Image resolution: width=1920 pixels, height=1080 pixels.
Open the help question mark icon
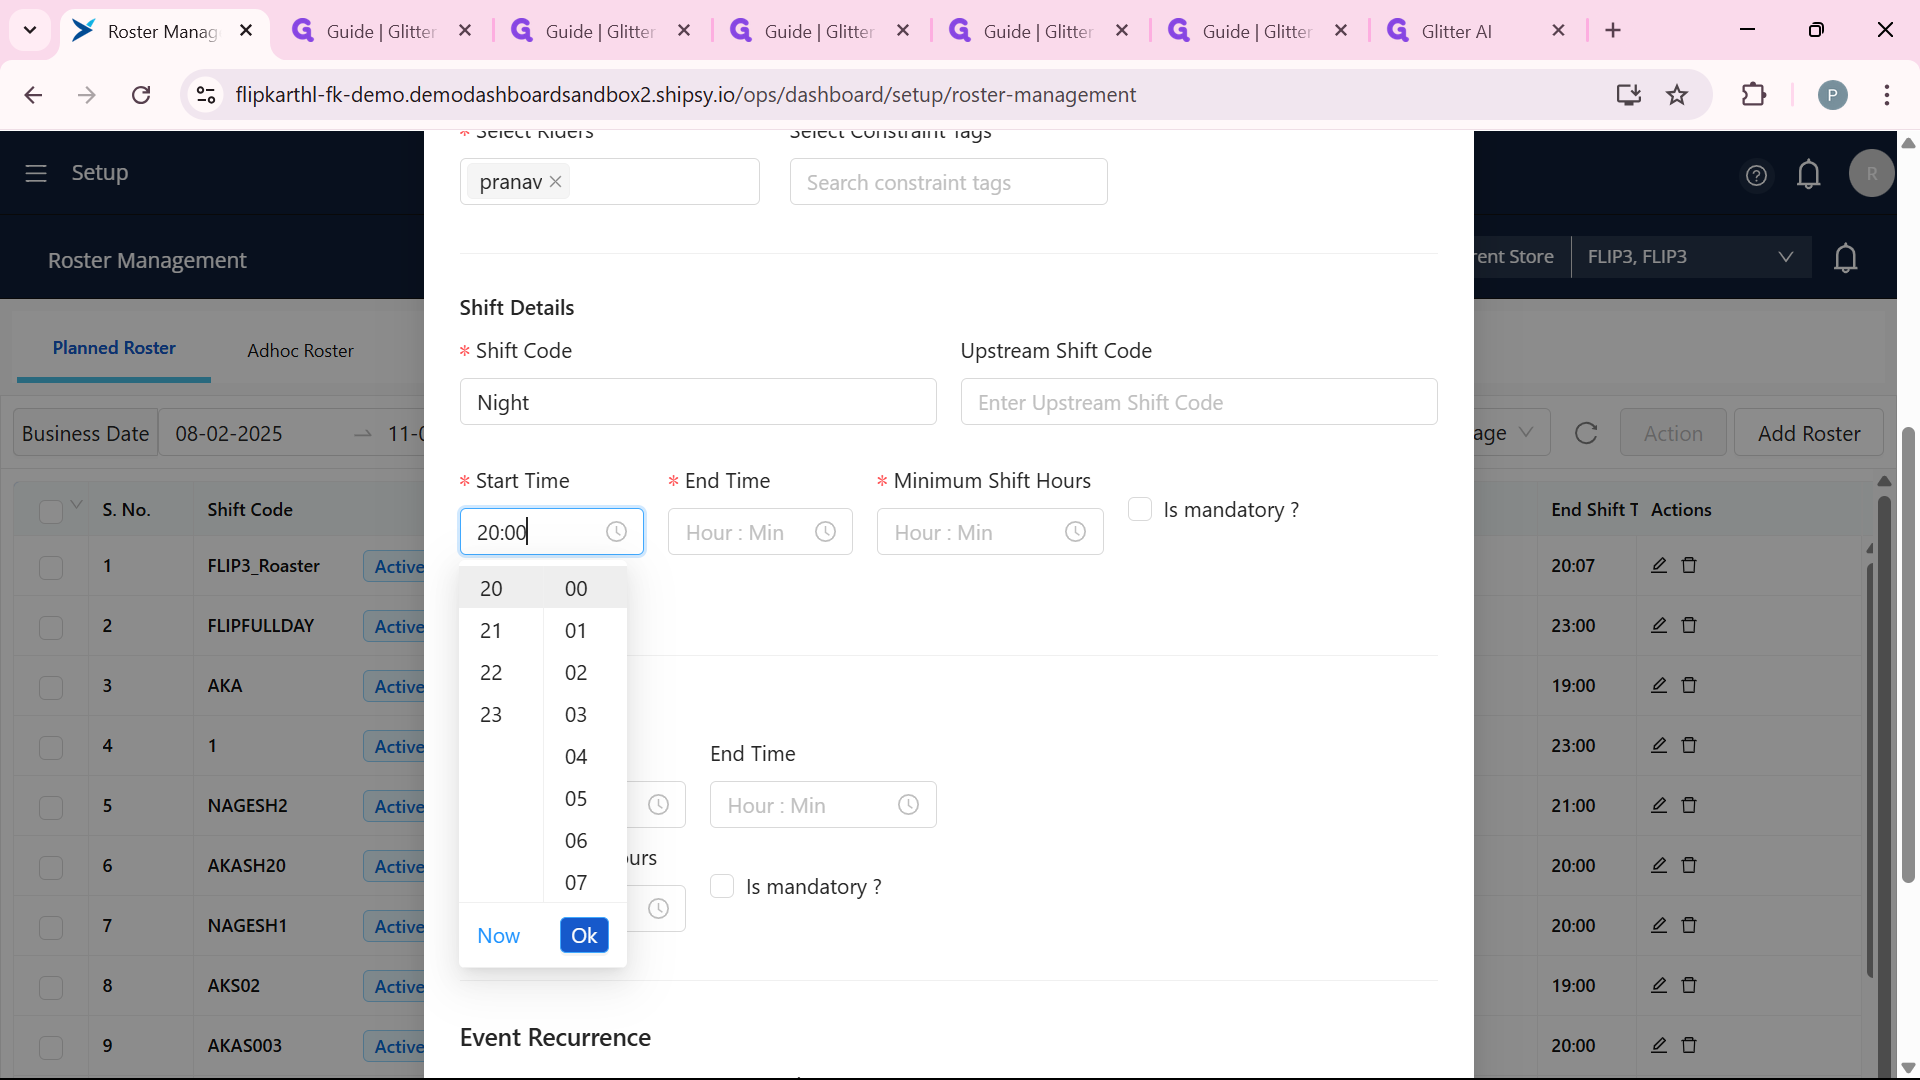[x=1756, y=176]
